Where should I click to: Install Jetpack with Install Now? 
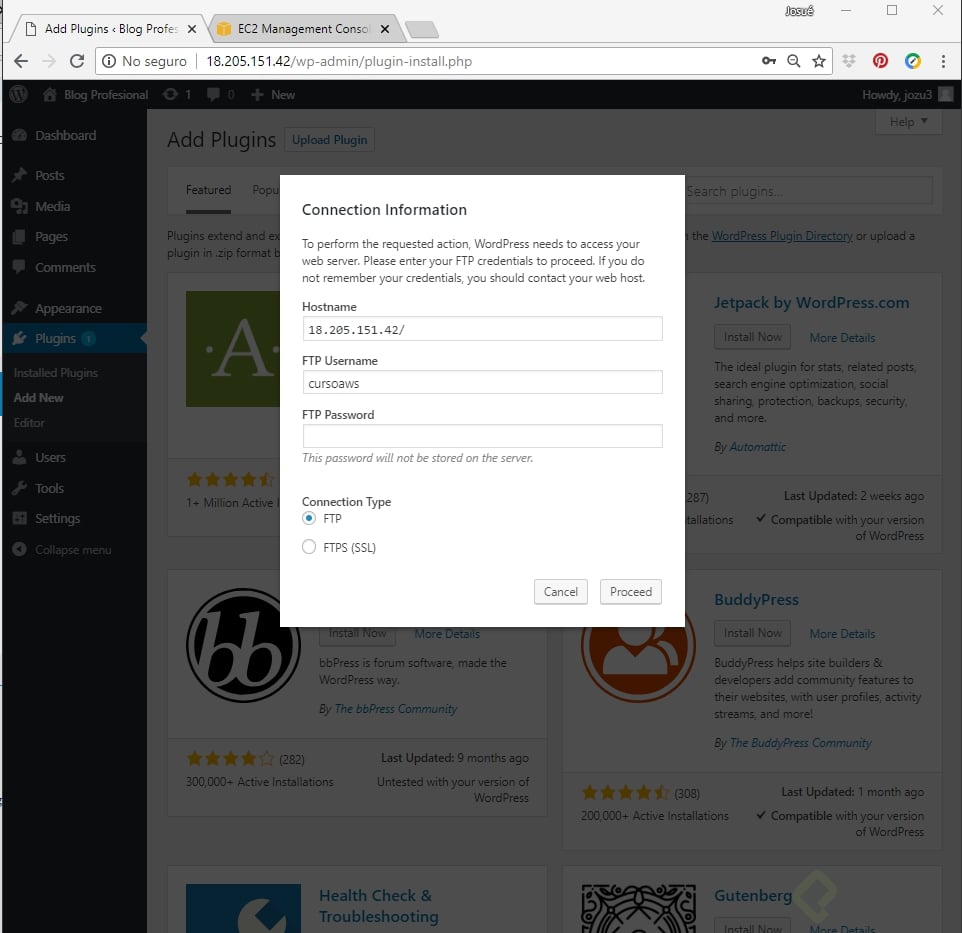pos(752,337)
